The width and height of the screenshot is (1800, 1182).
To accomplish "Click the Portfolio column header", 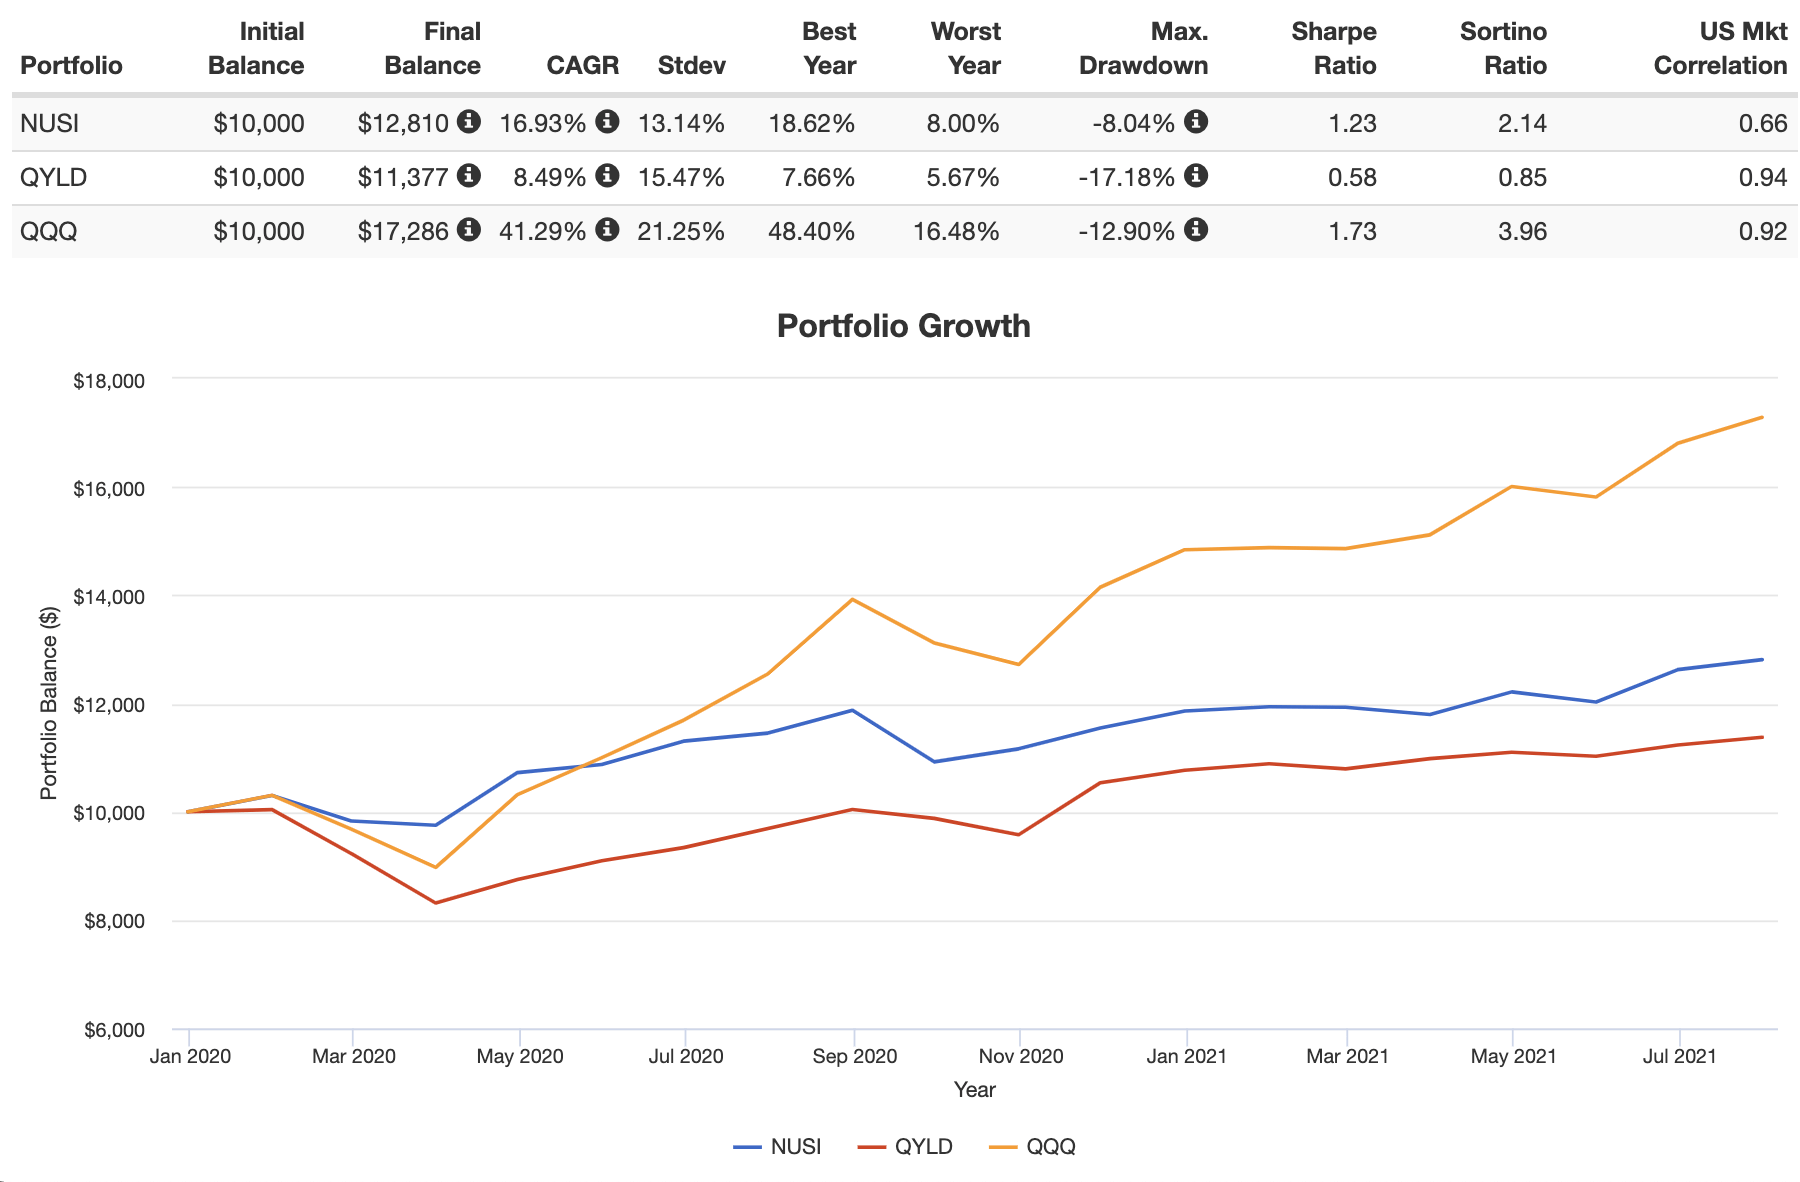I will (71, 66).
